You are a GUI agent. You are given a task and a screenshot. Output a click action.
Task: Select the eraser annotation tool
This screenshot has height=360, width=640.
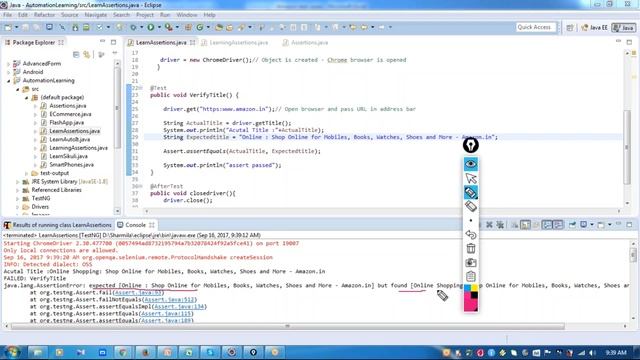[x=471, y=207]
